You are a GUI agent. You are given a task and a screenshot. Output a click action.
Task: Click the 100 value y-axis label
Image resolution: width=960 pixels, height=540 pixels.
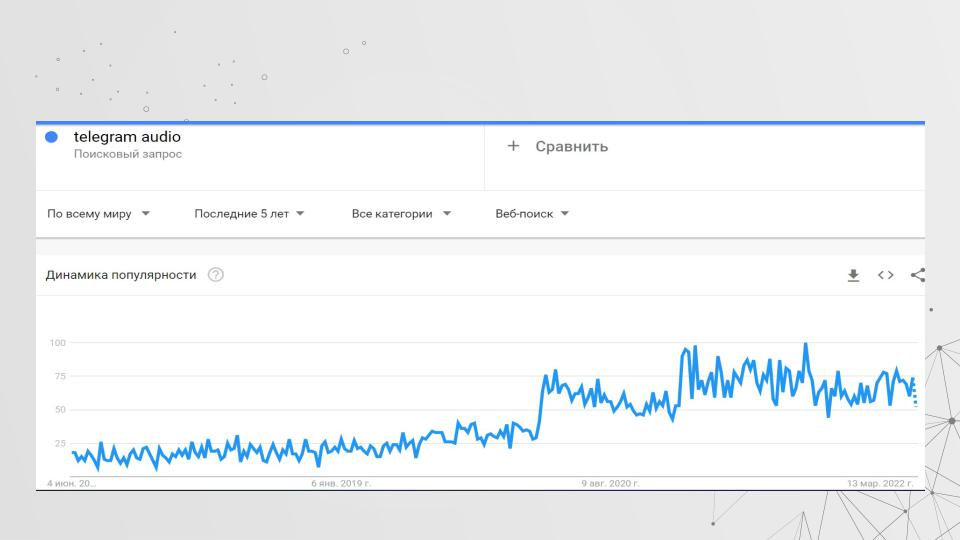tap(57, 343)
